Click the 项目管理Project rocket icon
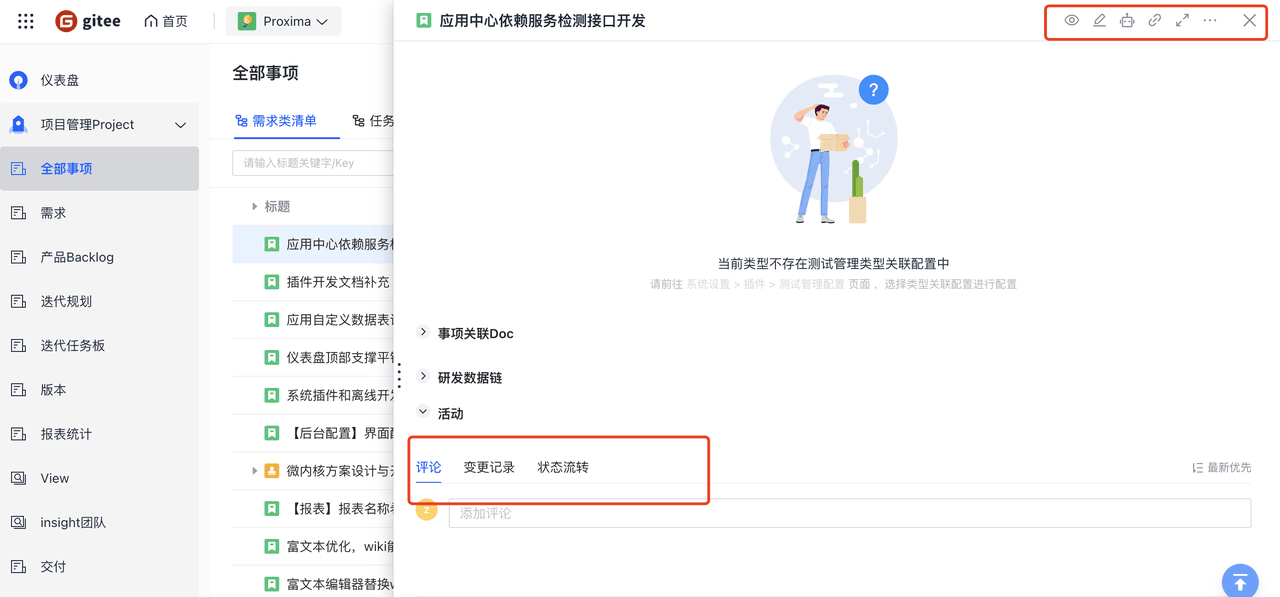 click(18, 124)
